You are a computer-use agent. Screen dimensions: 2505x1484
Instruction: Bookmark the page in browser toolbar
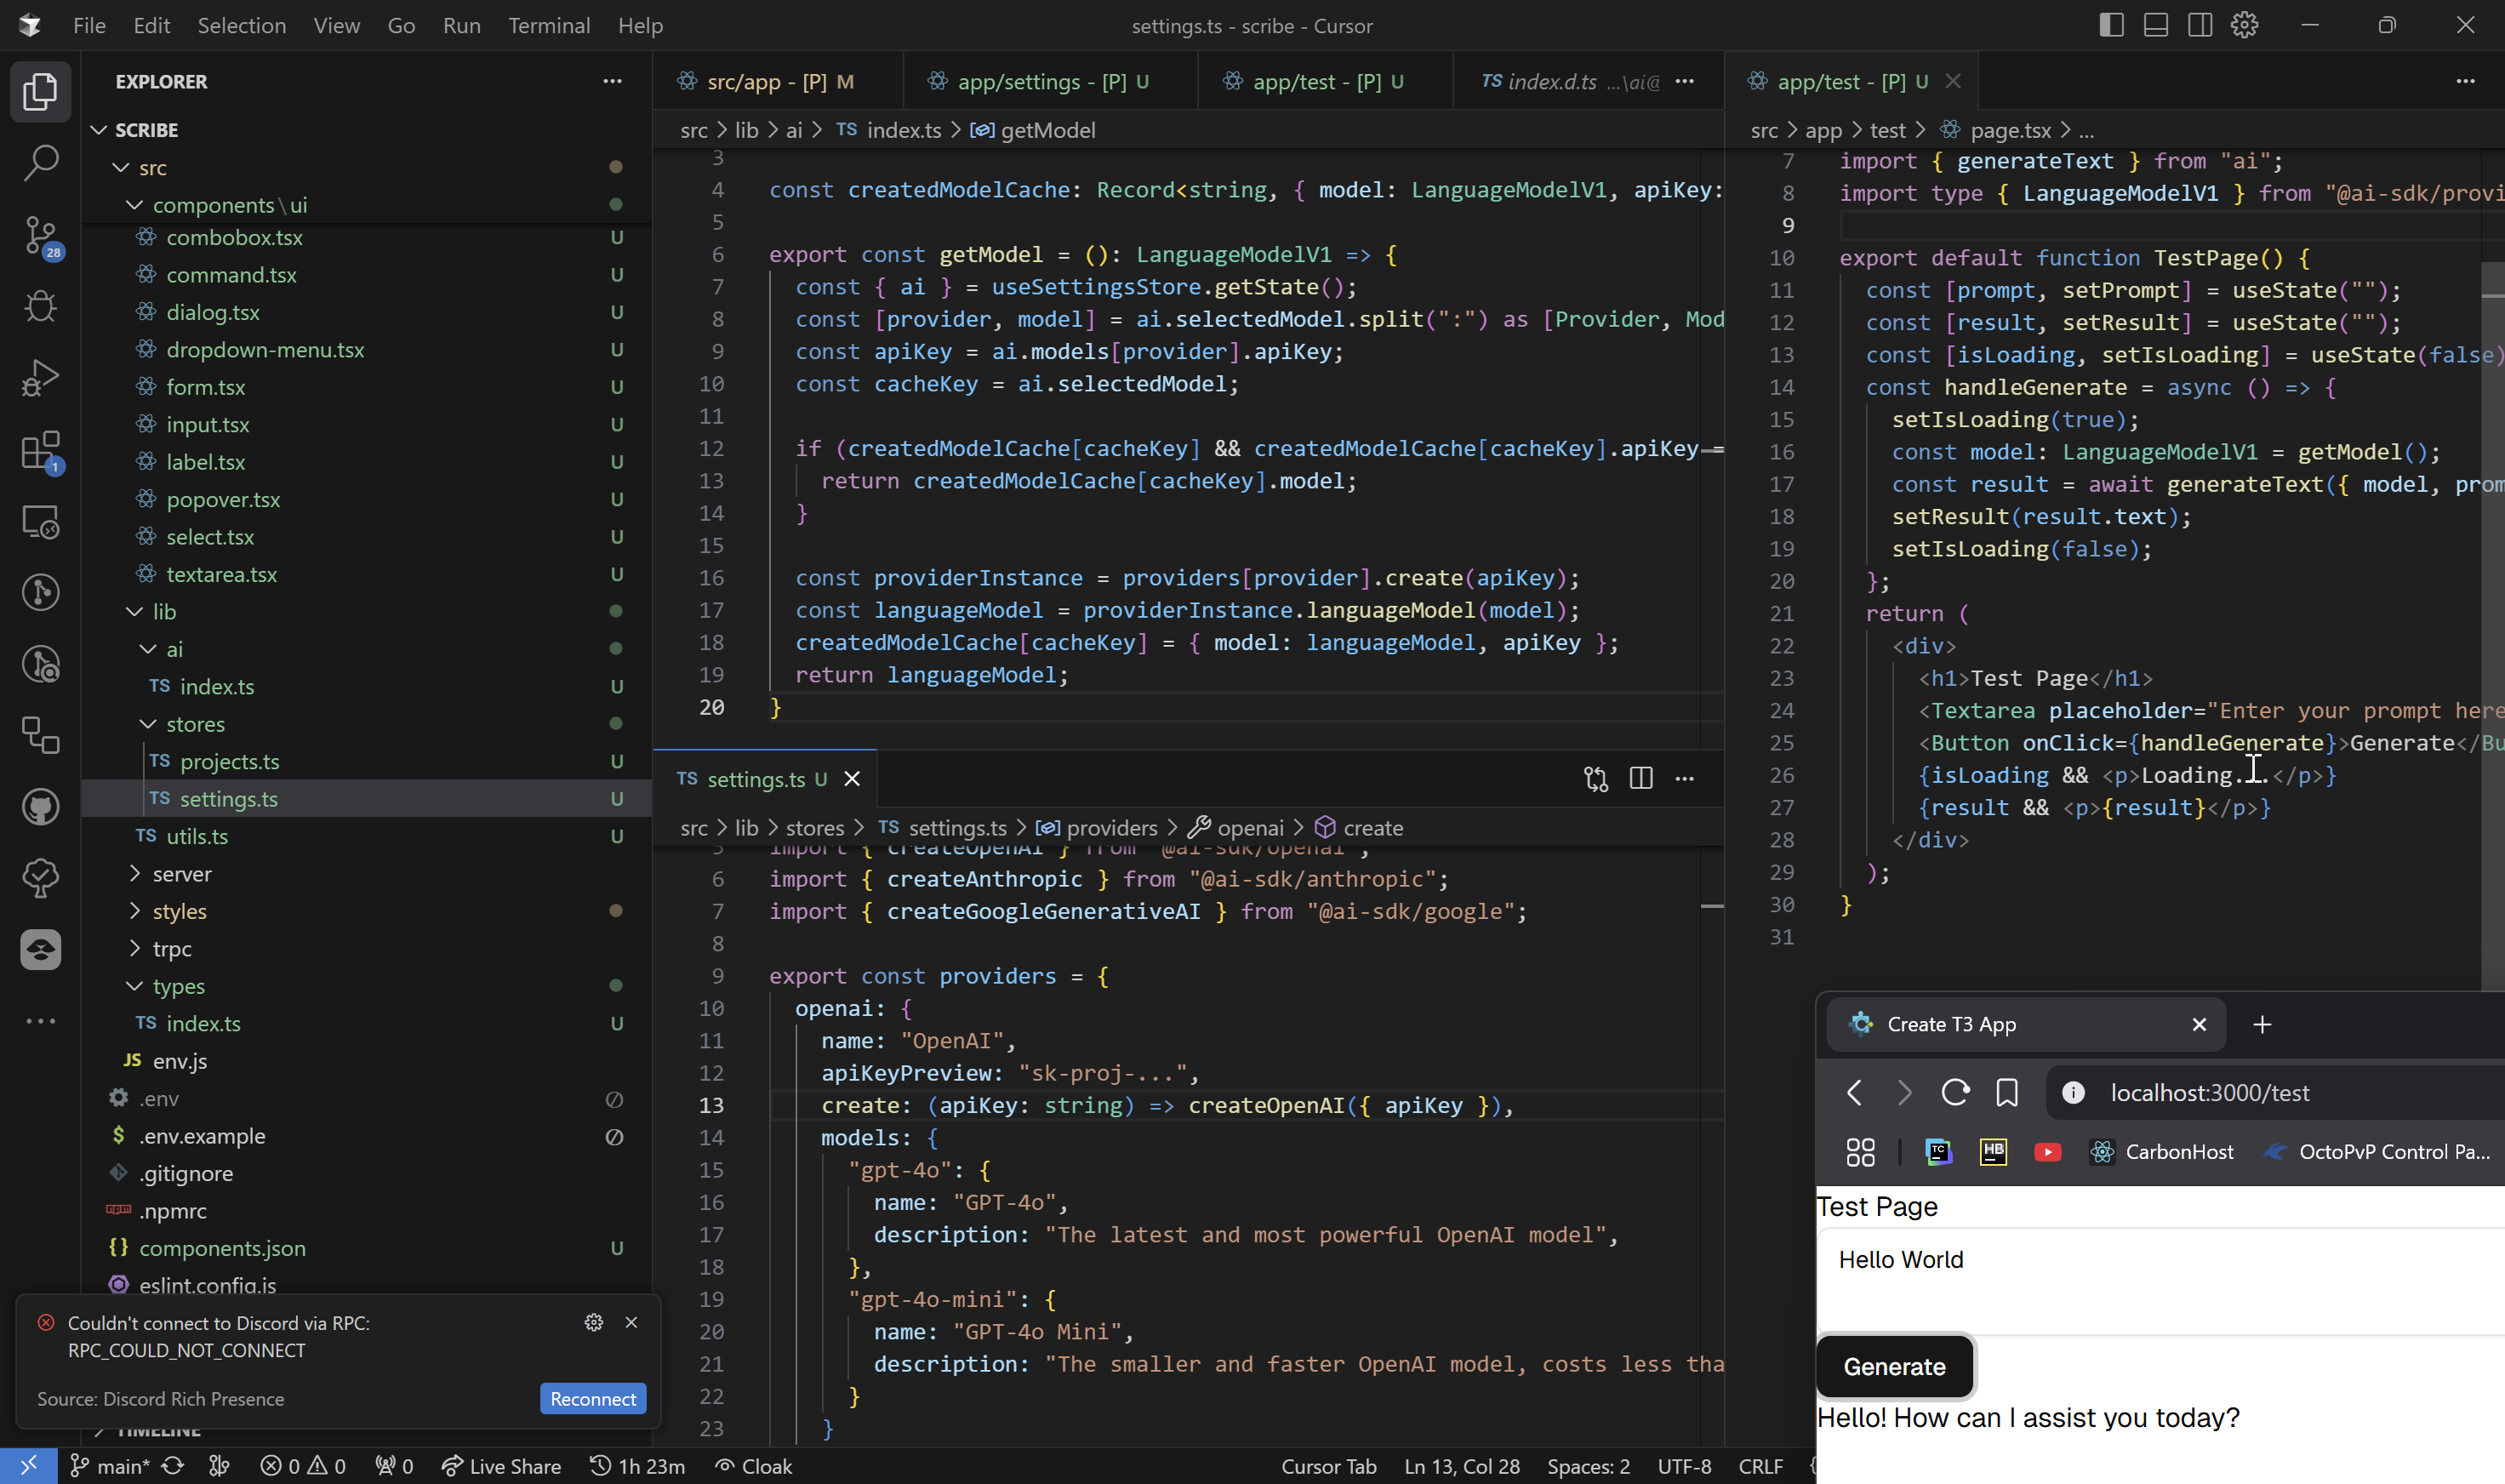point(2006,1092)
